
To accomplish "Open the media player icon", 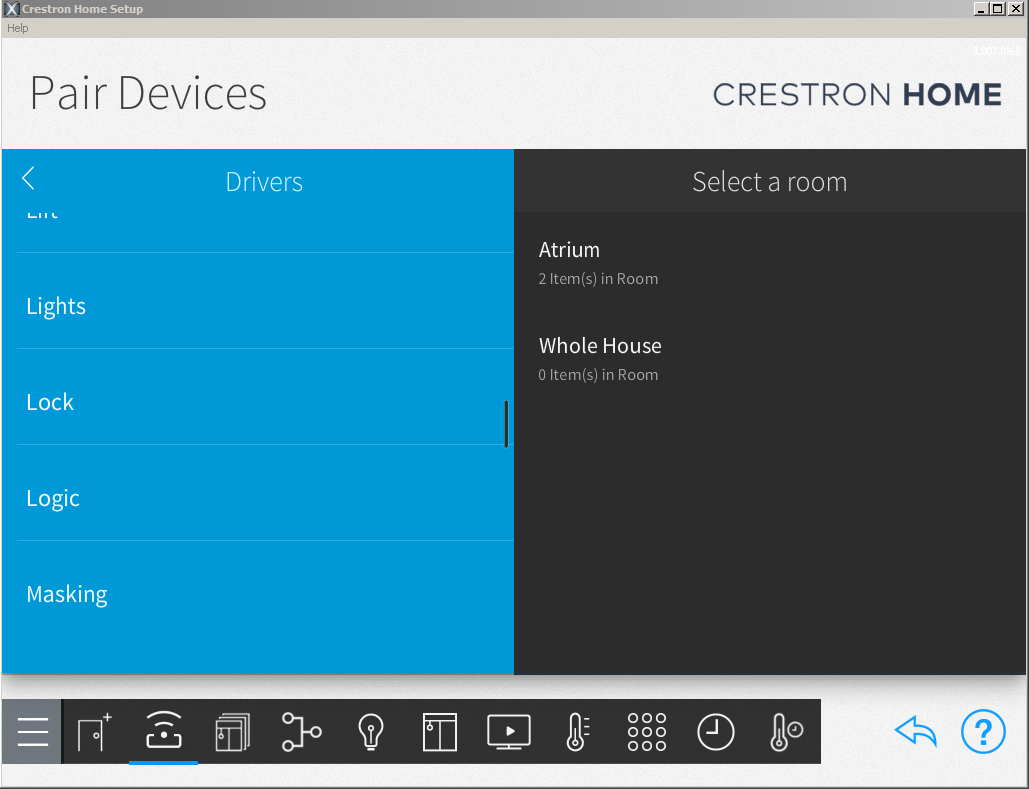I will 508,731.
